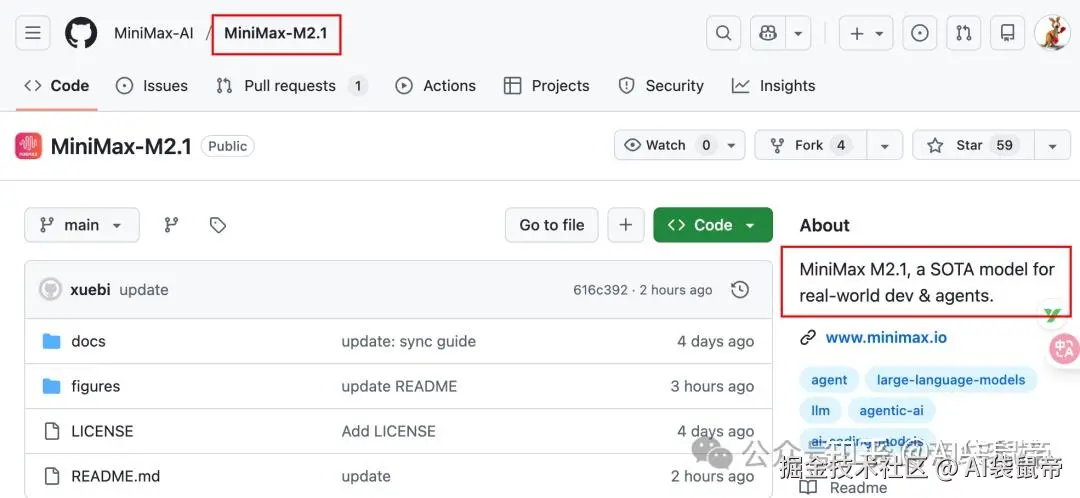Click the translate extension floating icon
The height and width of the screenshot is (498, 1080).
[x=1064, y=349]
